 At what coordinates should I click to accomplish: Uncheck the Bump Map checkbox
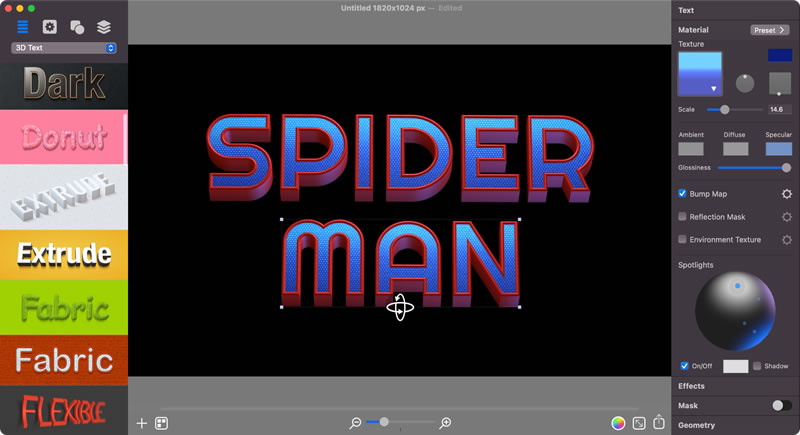[x=682, y=193]
